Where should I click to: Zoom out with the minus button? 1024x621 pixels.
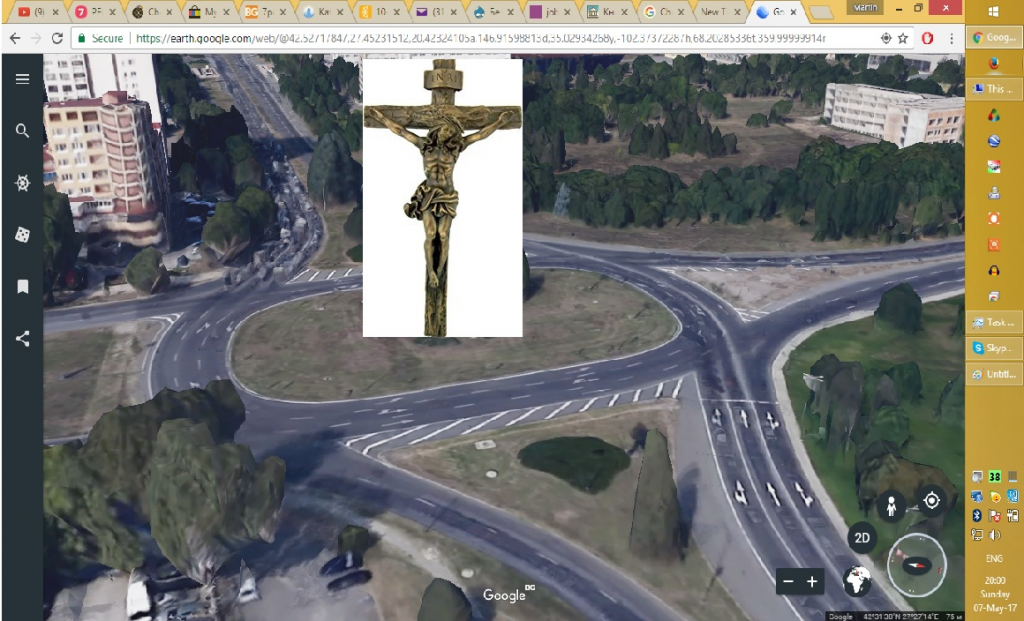pyautogui.click(x=788, y=582)
